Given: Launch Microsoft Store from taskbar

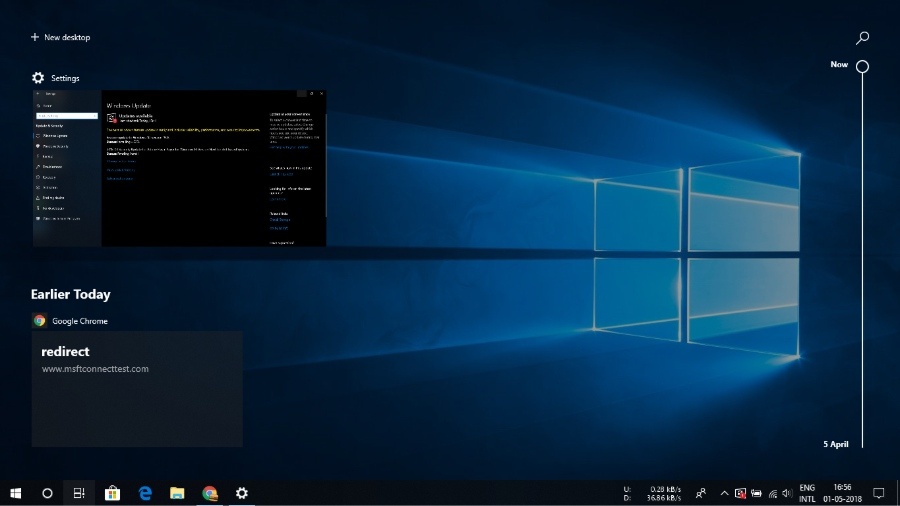Looking at the screenshot, I should 113,493.
